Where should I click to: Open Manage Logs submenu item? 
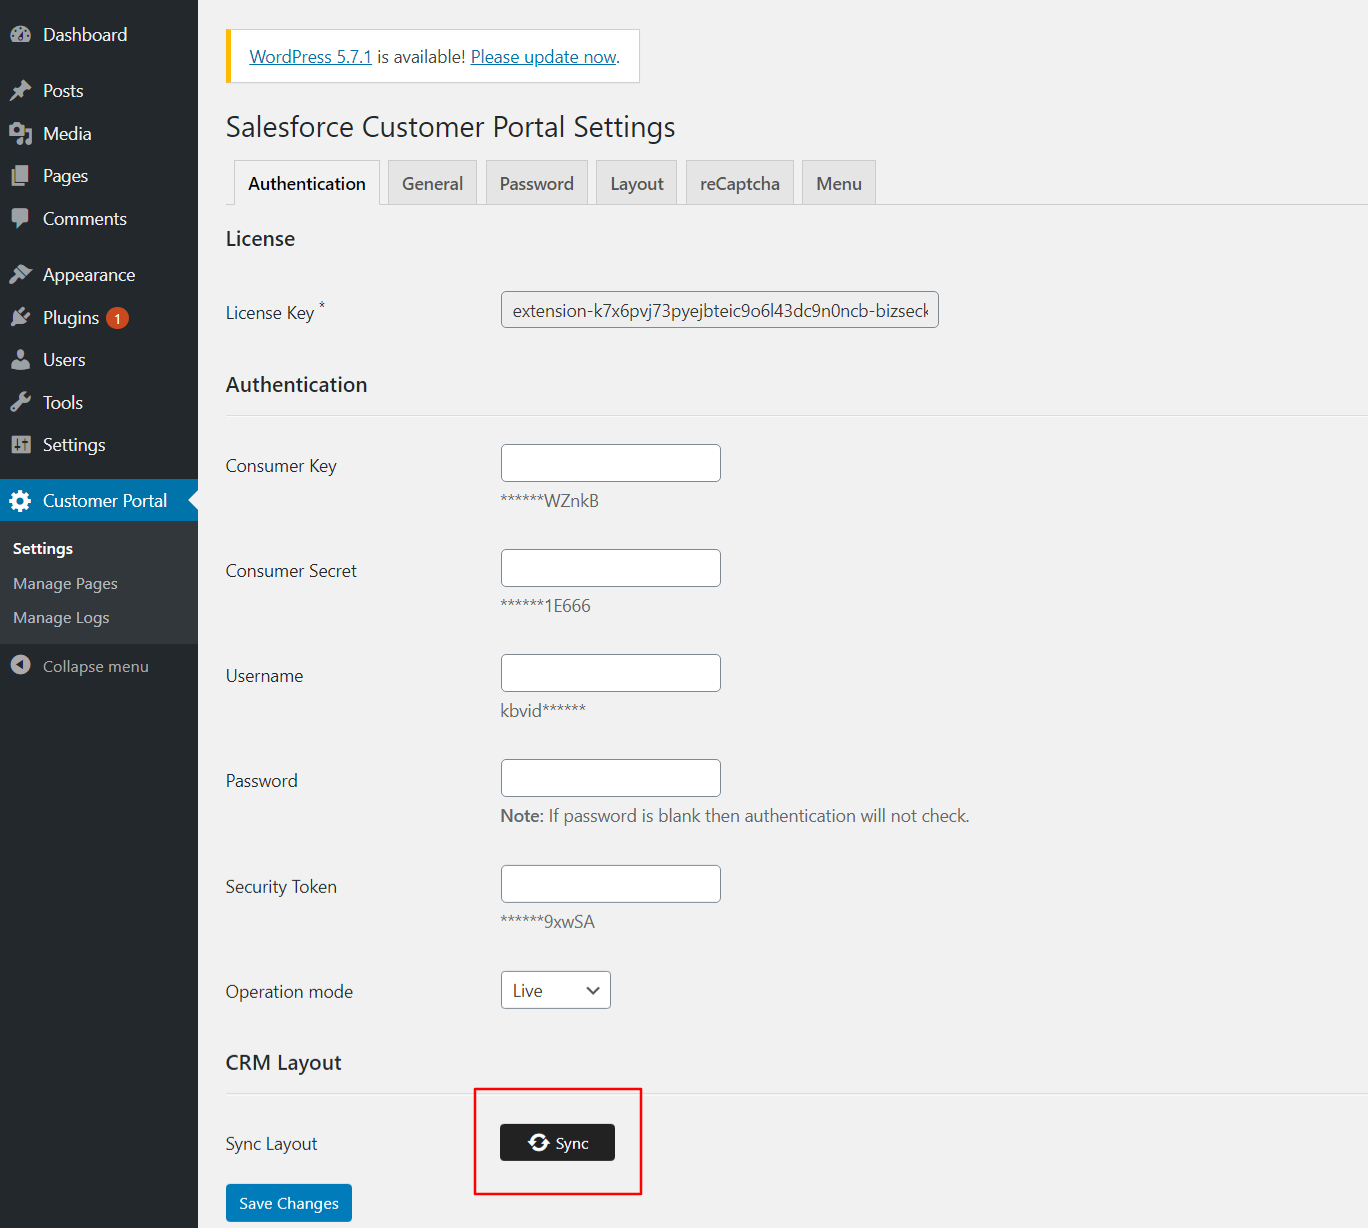point(61,618)
